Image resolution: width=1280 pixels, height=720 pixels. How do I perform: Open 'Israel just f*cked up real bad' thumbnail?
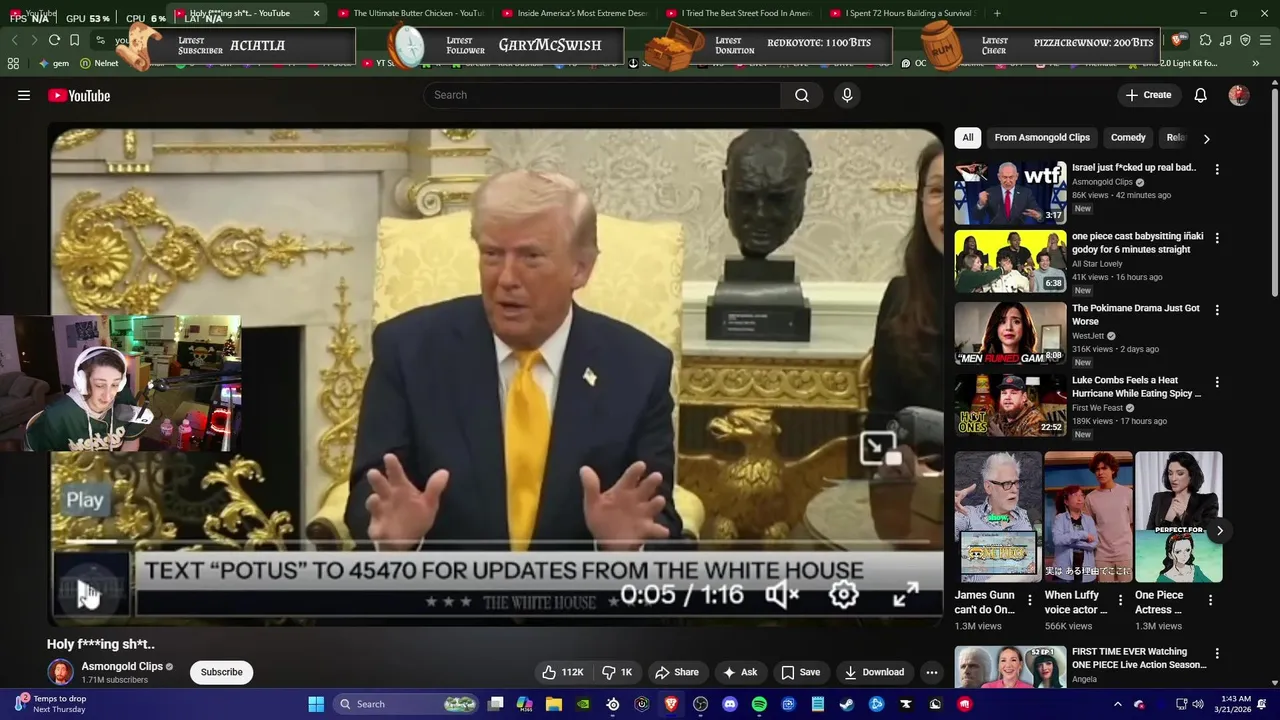tap(1010, 193)
